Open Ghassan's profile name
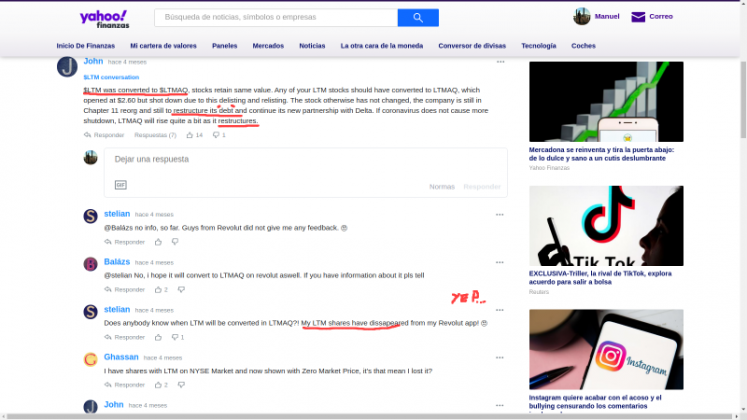747x420 pixels. click(x=121, y=357)
